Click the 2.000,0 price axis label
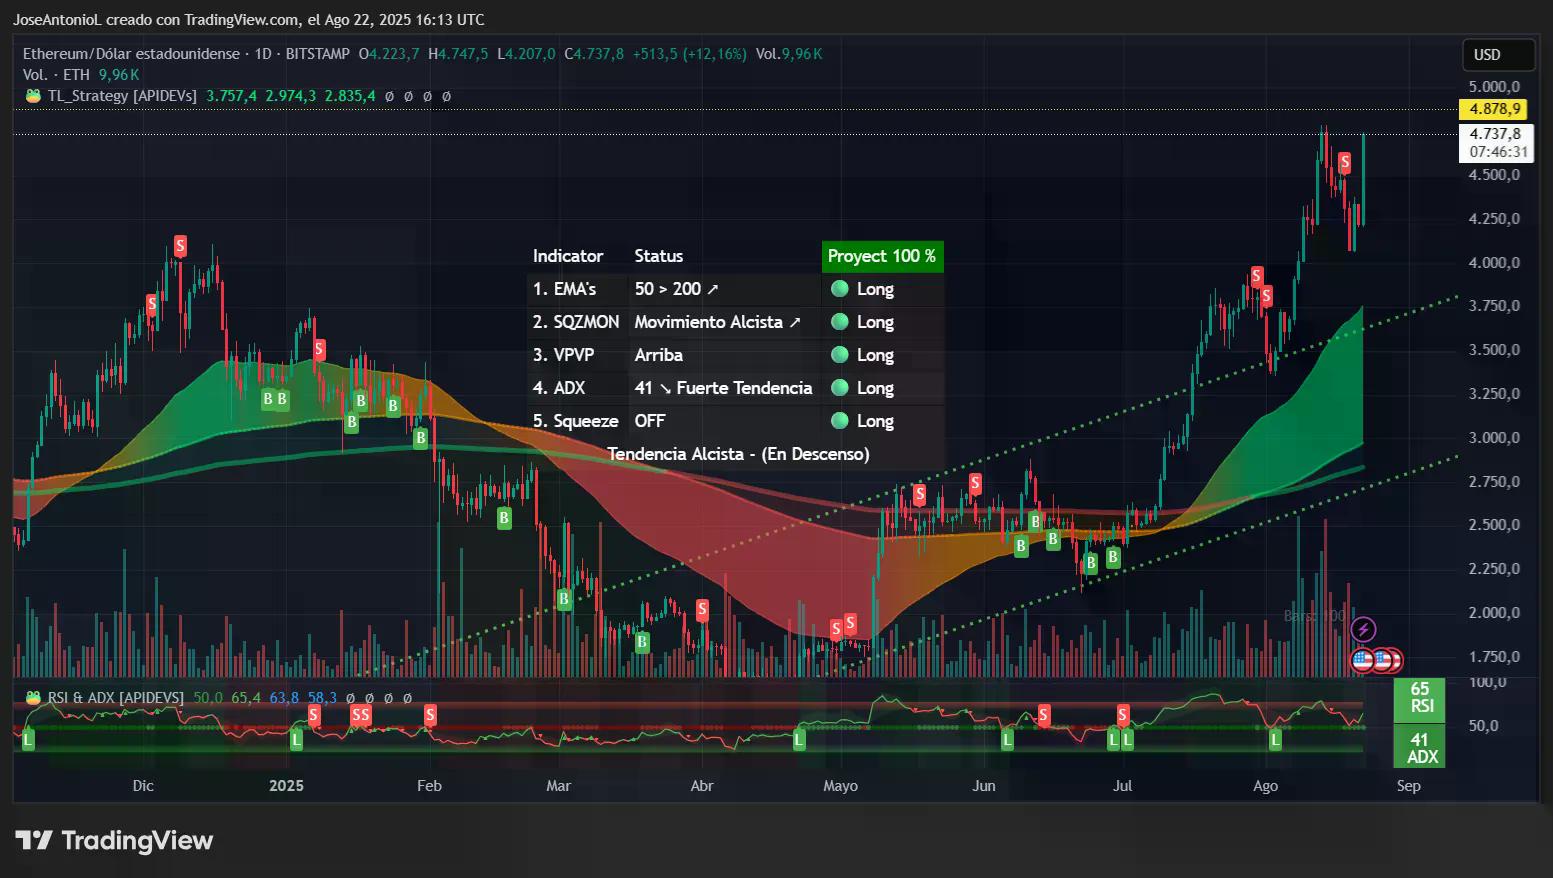This screenshot has height=878, width=1553. click(1494, 613)
